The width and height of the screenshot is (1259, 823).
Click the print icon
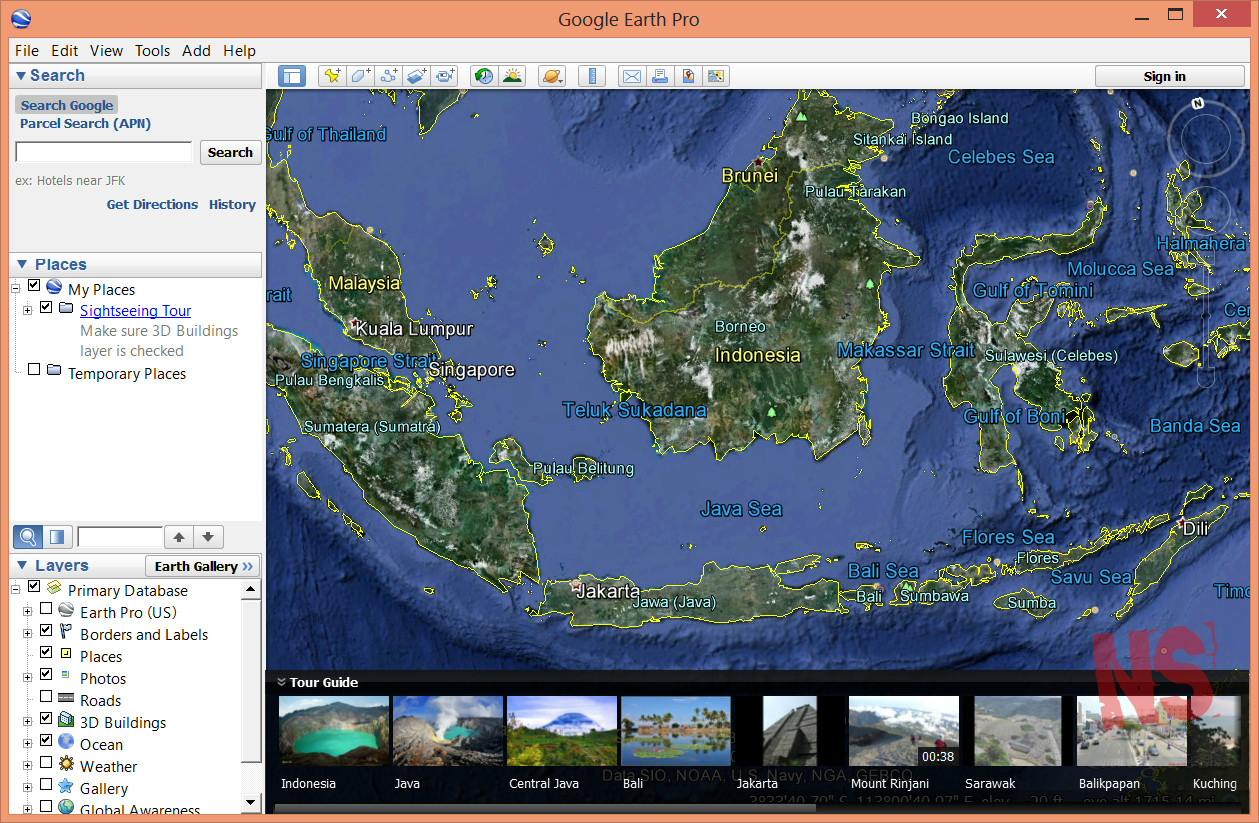pos(659,76)
